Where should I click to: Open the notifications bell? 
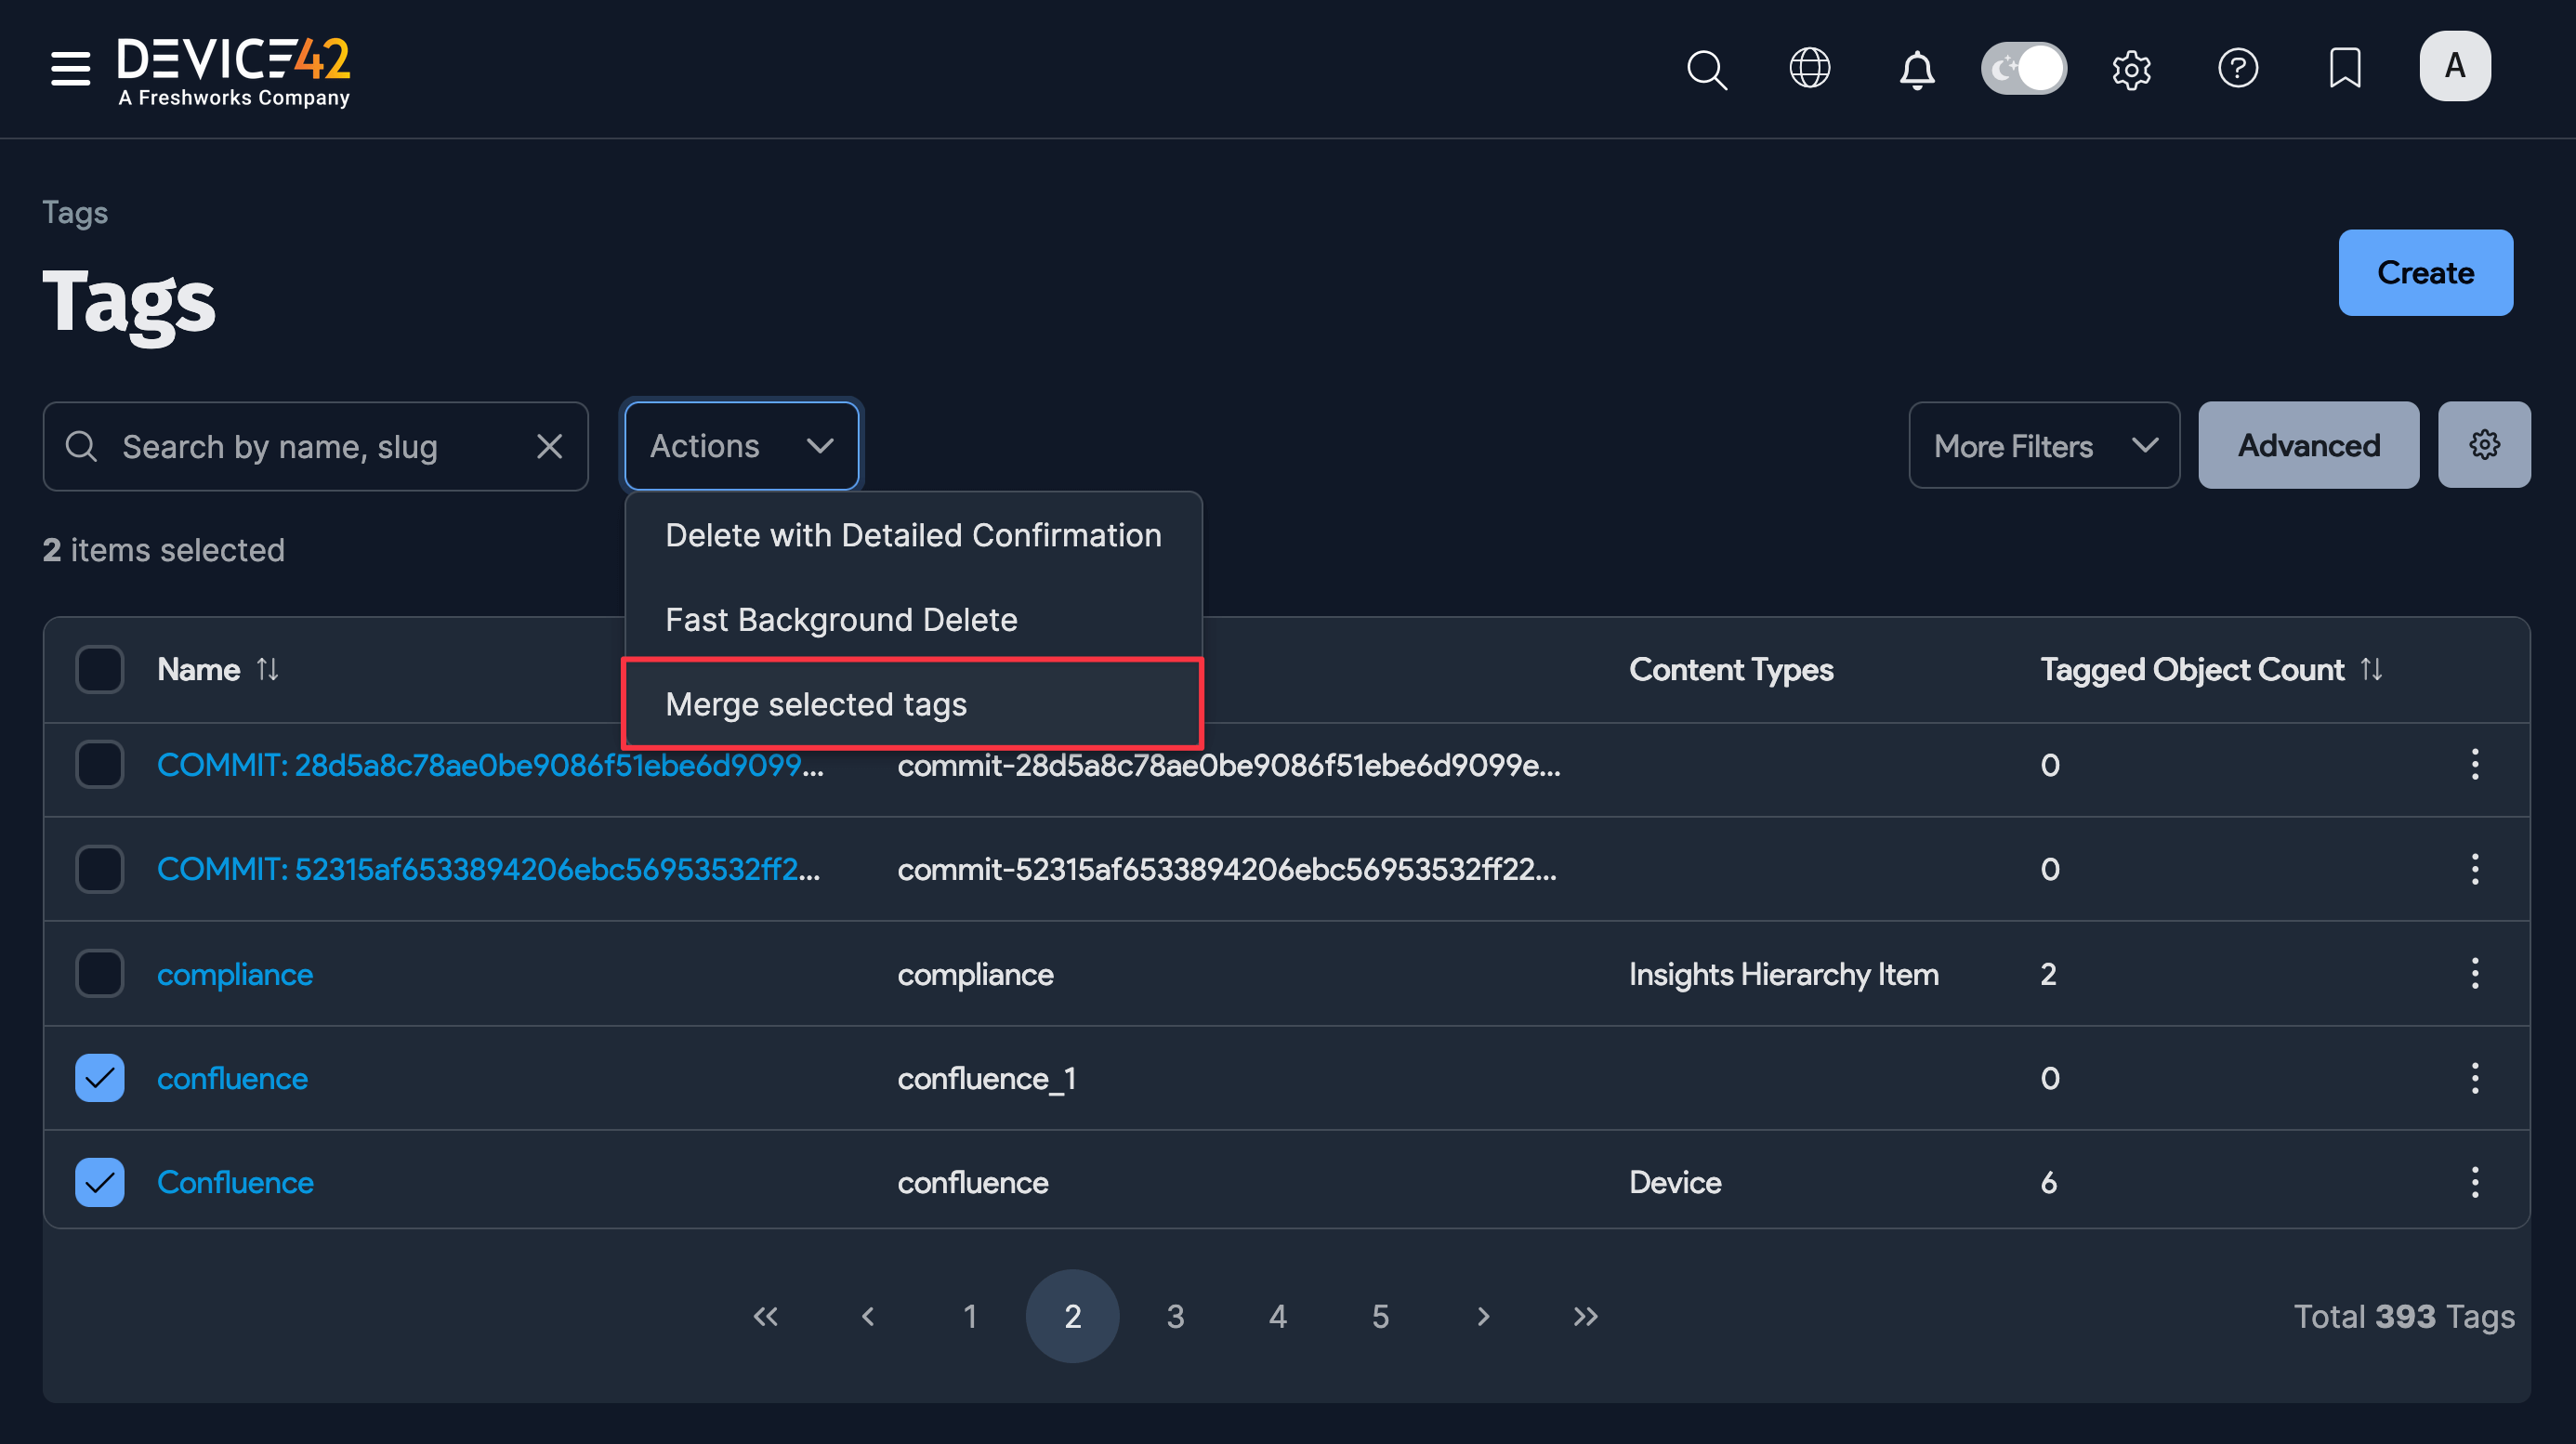(1916, 70)
